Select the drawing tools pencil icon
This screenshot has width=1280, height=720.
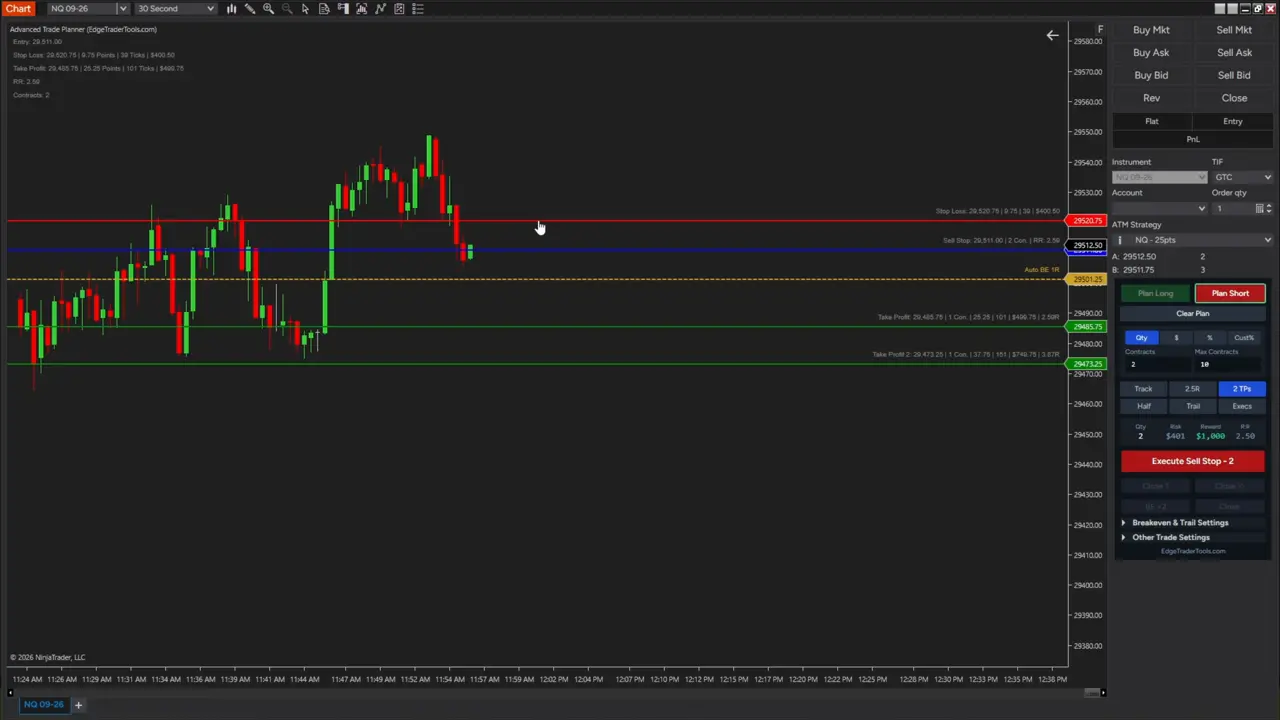250,9
